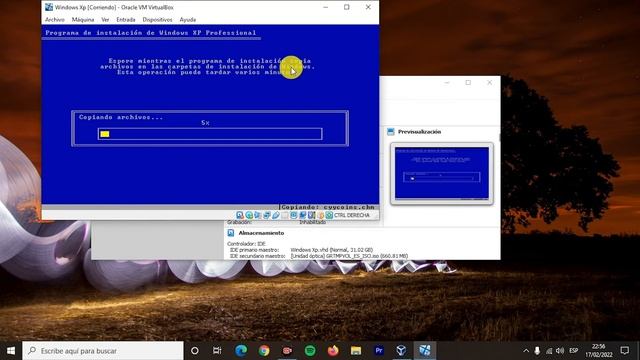Click 'Copiando archivos...' text in VM
640x360 pixels.
[121, 117]
